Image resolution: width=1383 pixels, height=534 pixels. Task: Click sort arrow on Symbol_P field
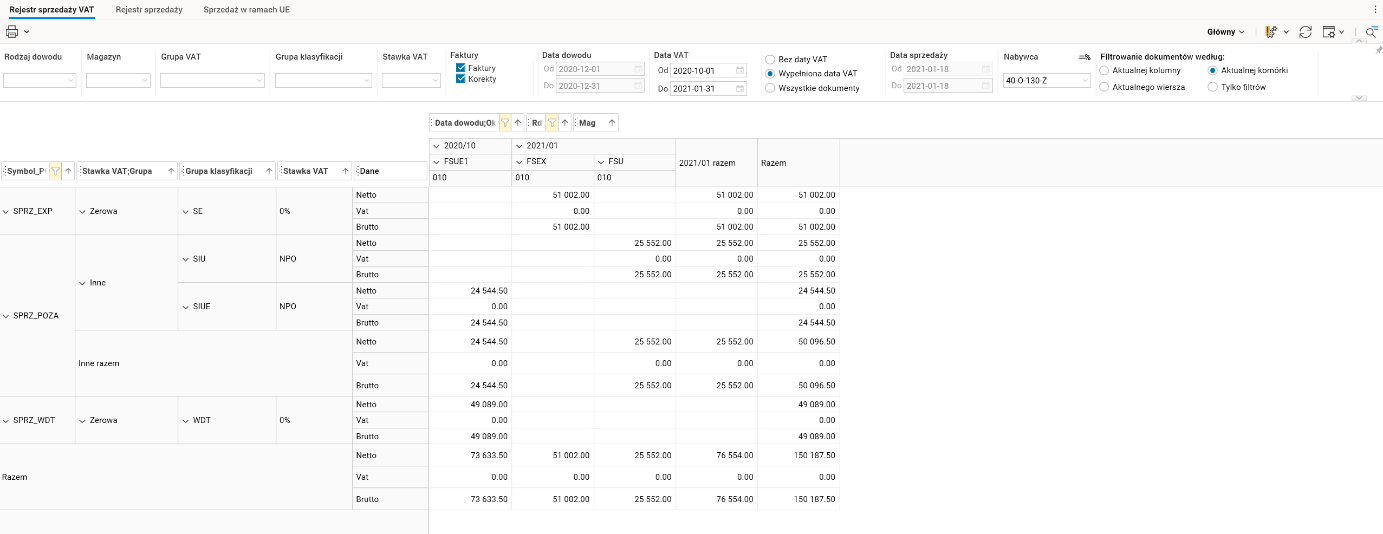click(x=67, y=171)
